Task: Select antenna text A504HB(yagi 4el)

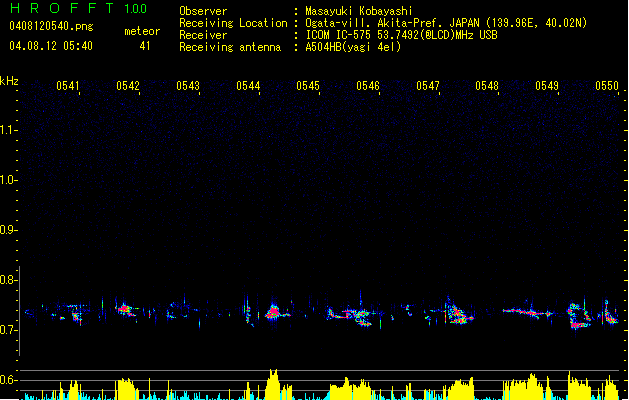Action: point(353,47)
